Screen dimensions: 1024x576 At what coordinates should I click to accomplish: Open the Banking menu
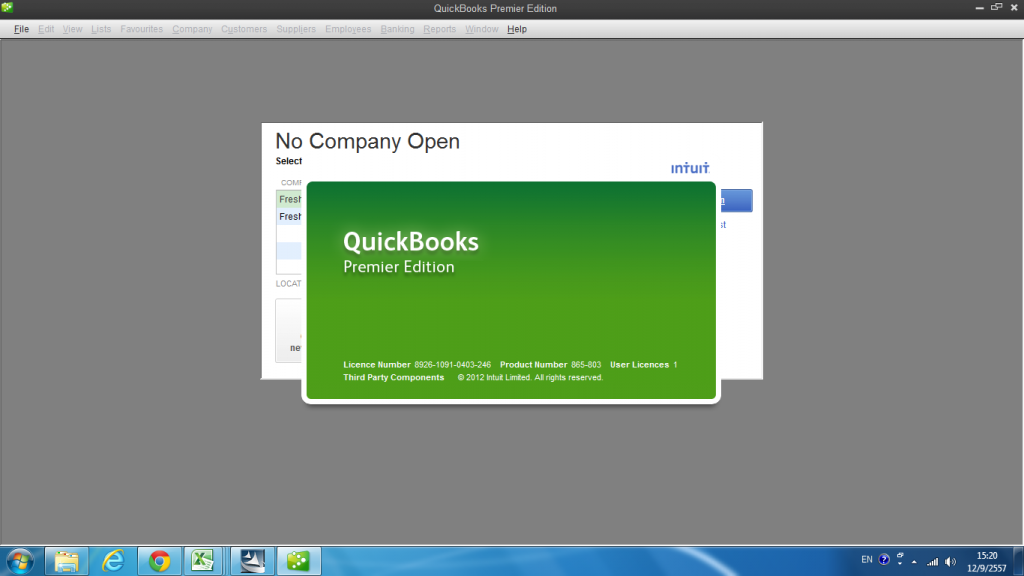click(397, 29)
